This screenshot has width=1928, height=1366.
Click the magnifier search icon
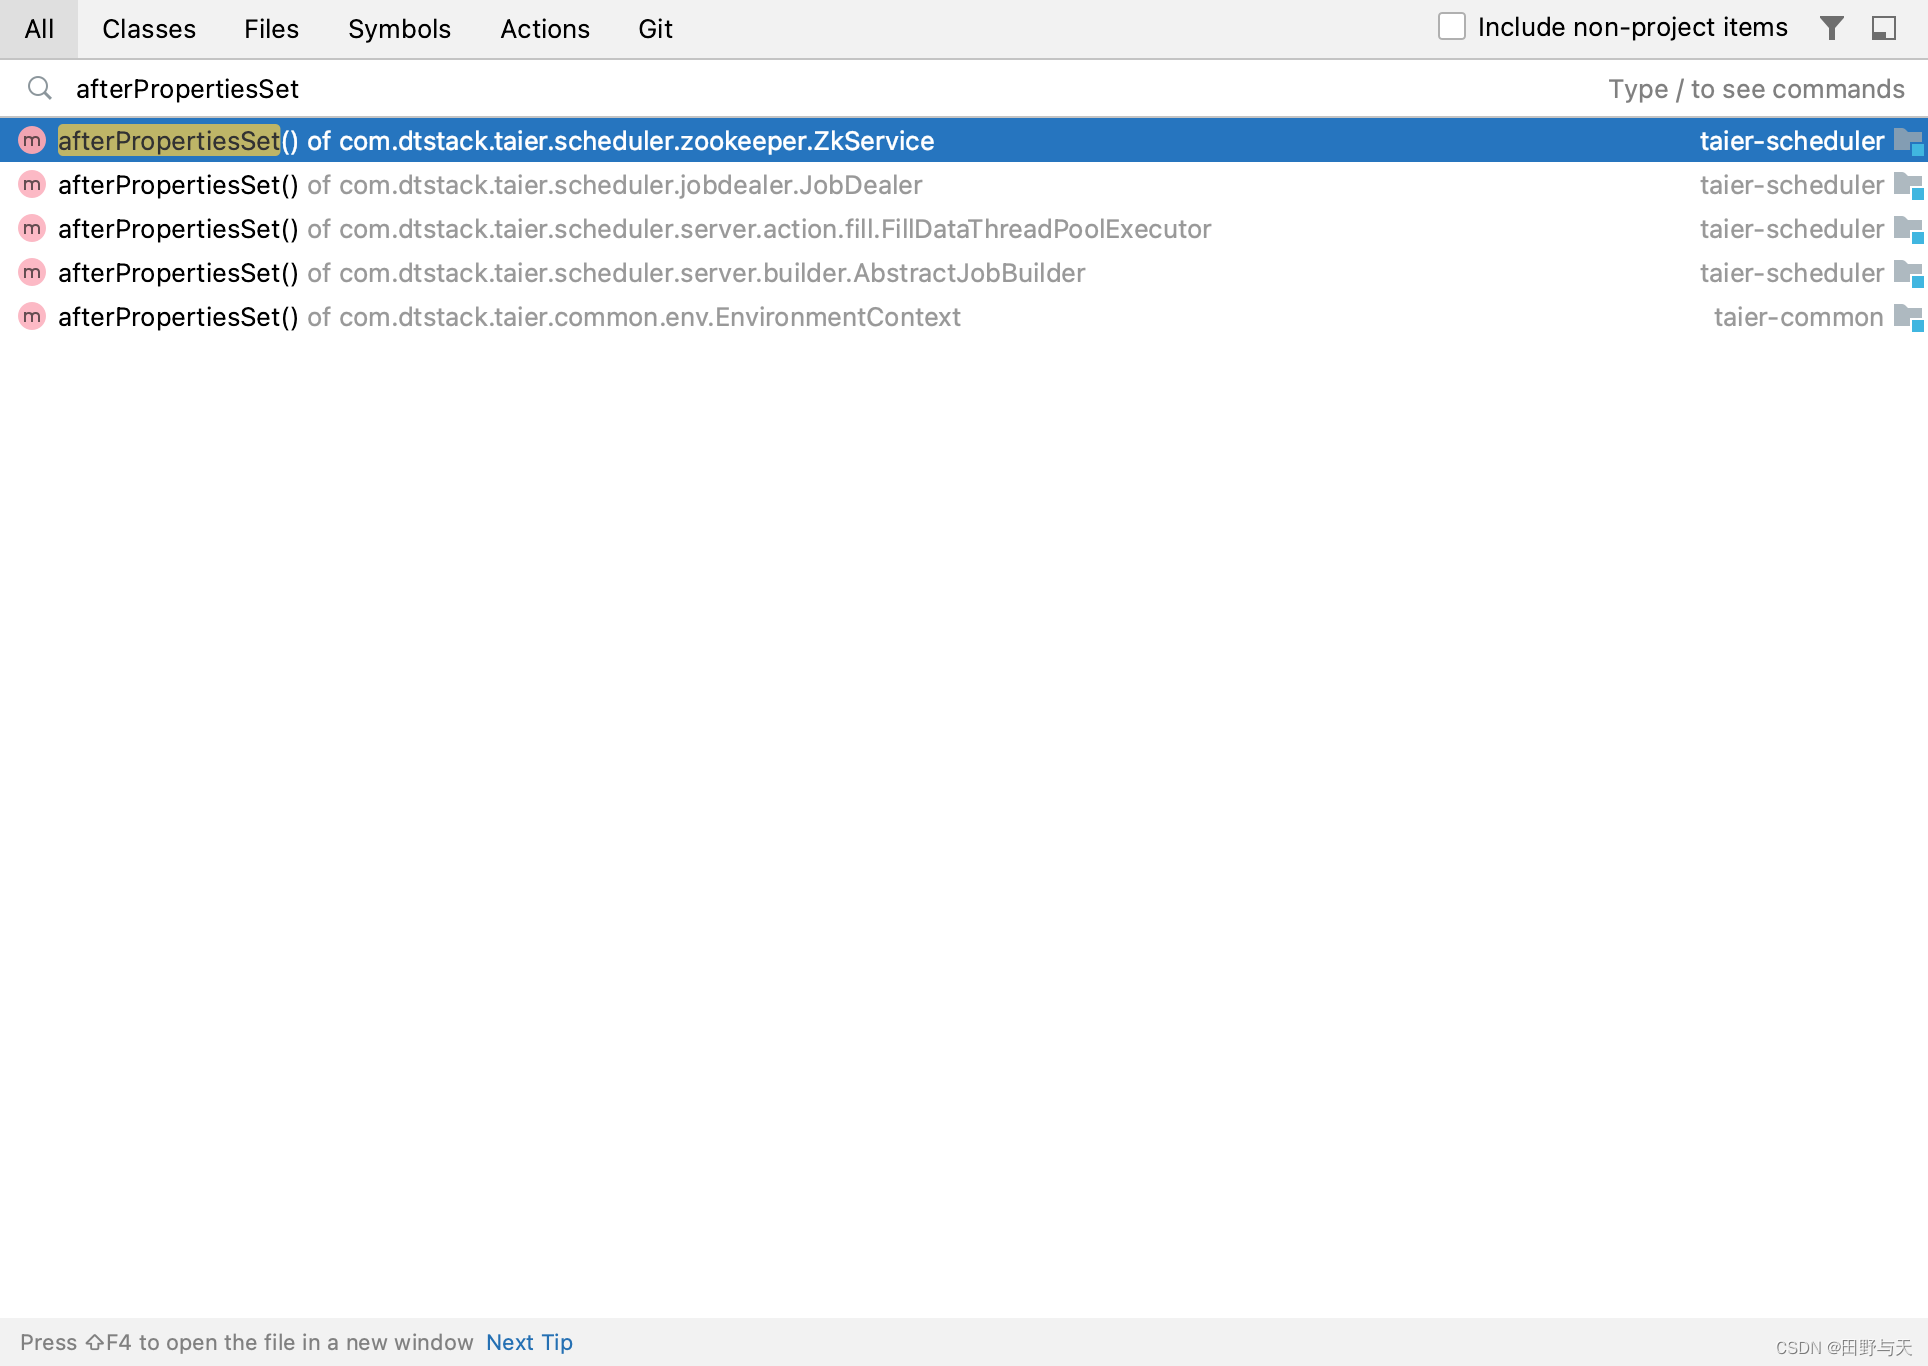[40, 89]
